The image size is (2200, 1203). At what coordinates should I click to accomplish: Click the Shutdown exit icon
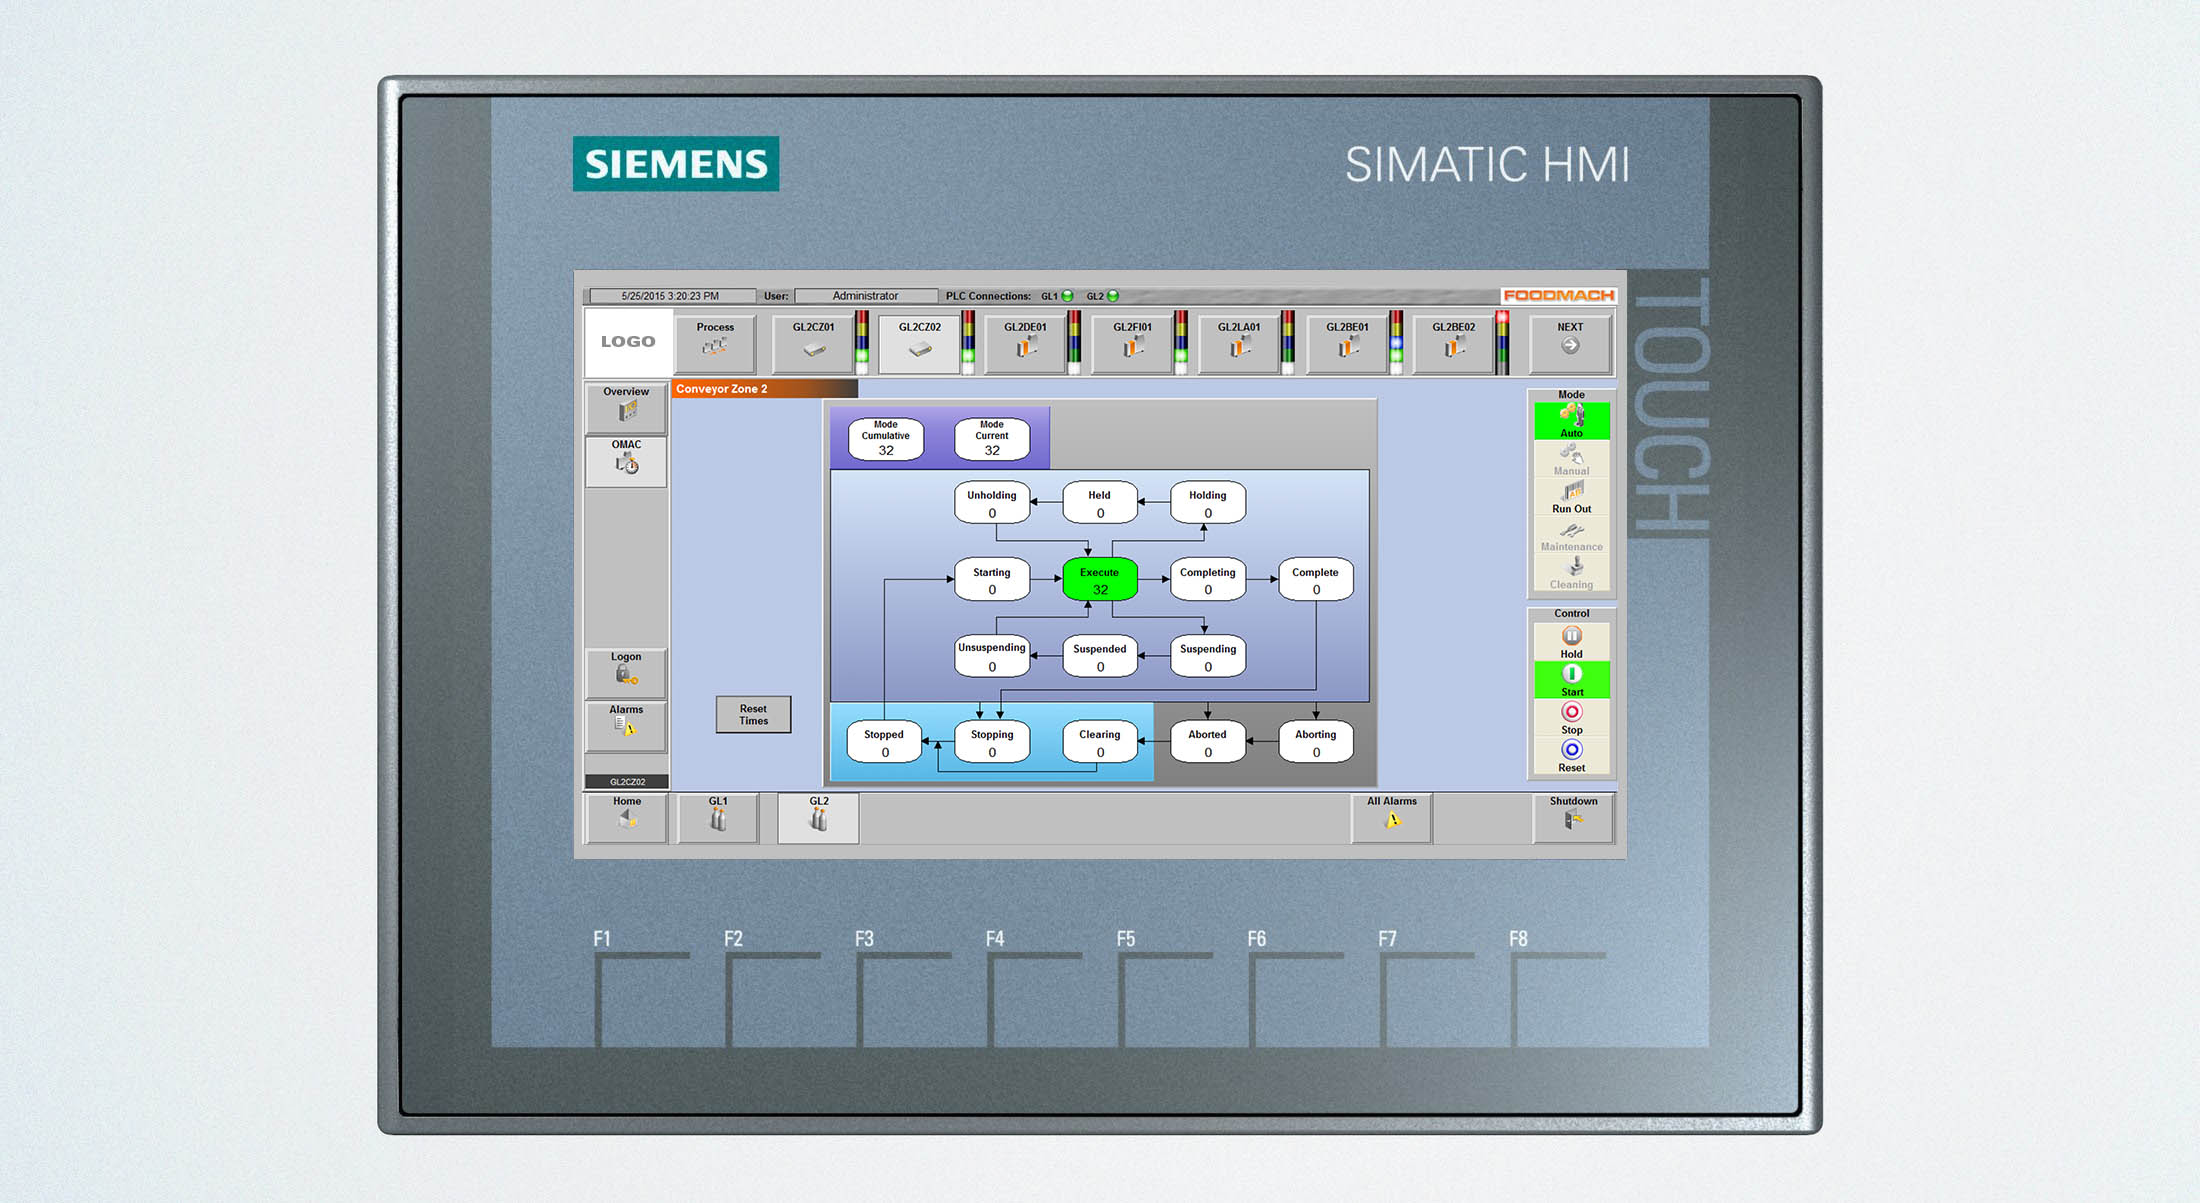click(x=1572, y=817)
